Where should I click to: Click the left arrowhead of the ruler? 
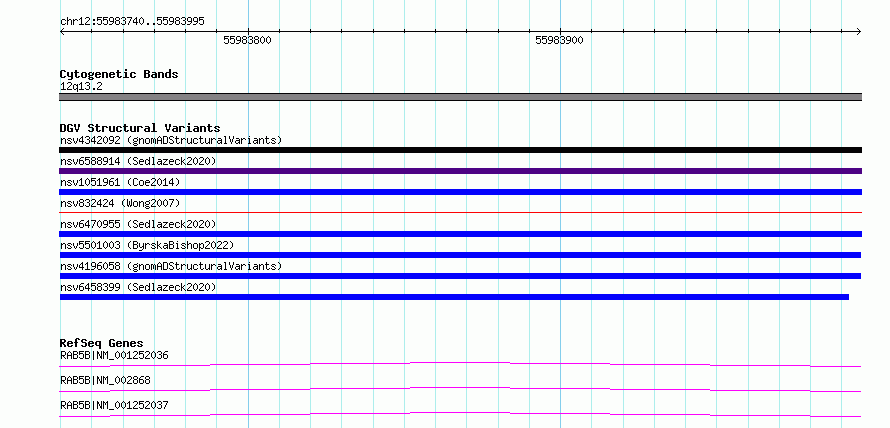(62, 31)
